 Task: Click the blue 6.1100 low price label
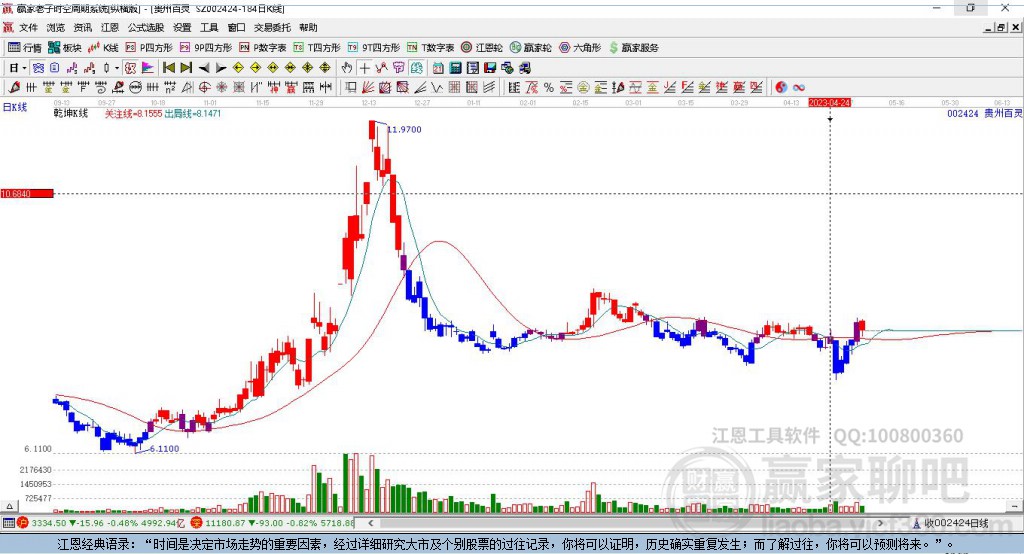click(164, 449)
